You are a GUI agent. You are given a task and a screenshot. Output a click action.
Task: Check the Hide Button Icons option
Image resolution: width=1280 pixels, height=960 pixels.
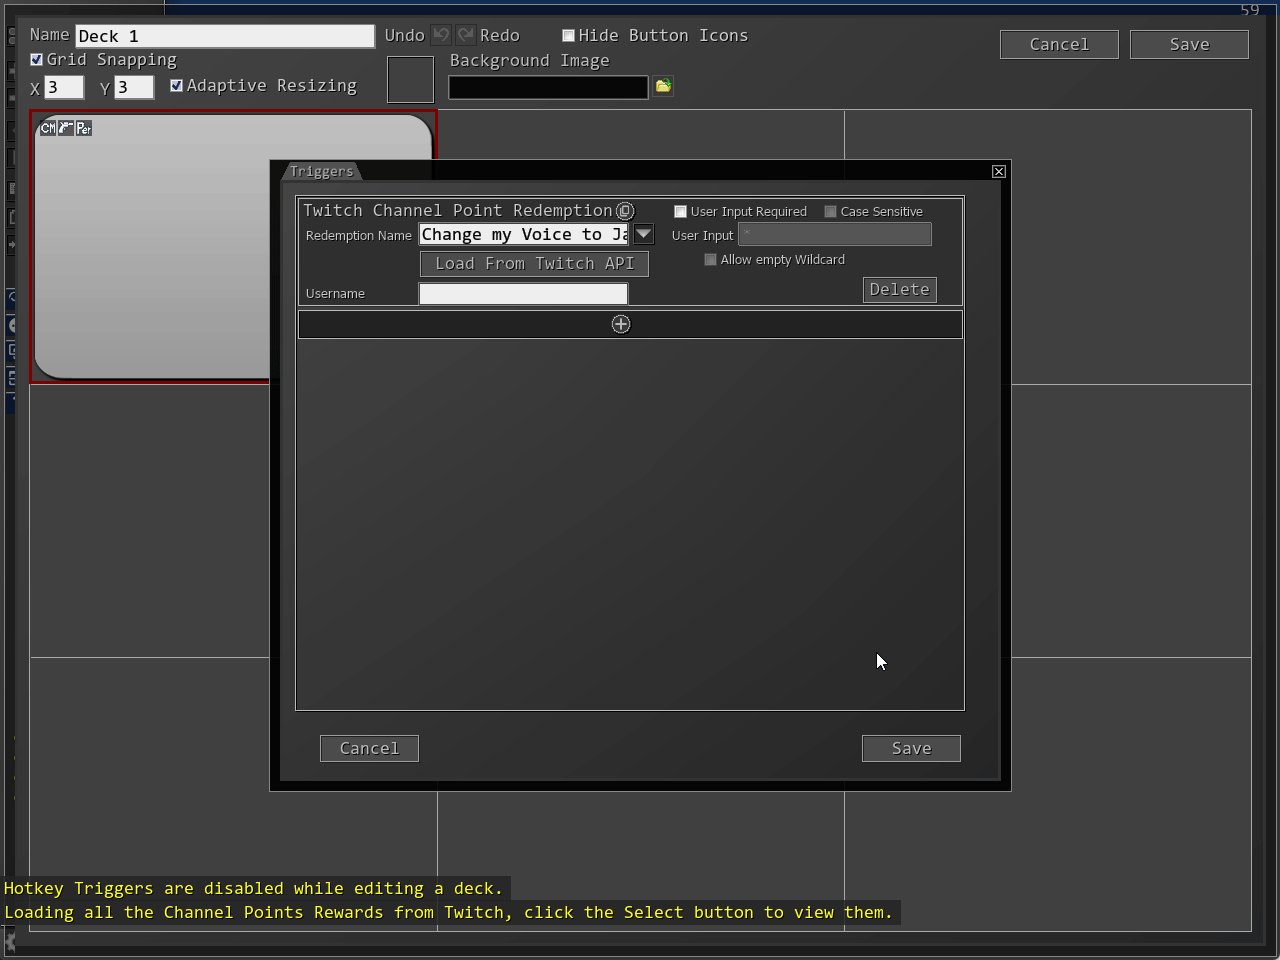(568, 36)
